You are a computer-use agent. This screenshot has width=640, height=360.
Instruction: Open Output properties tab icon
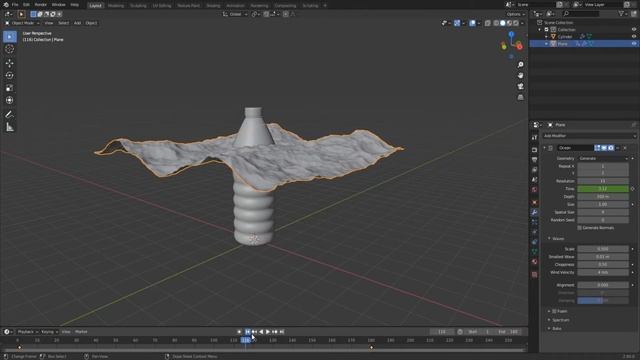click(x=534, y=160)
